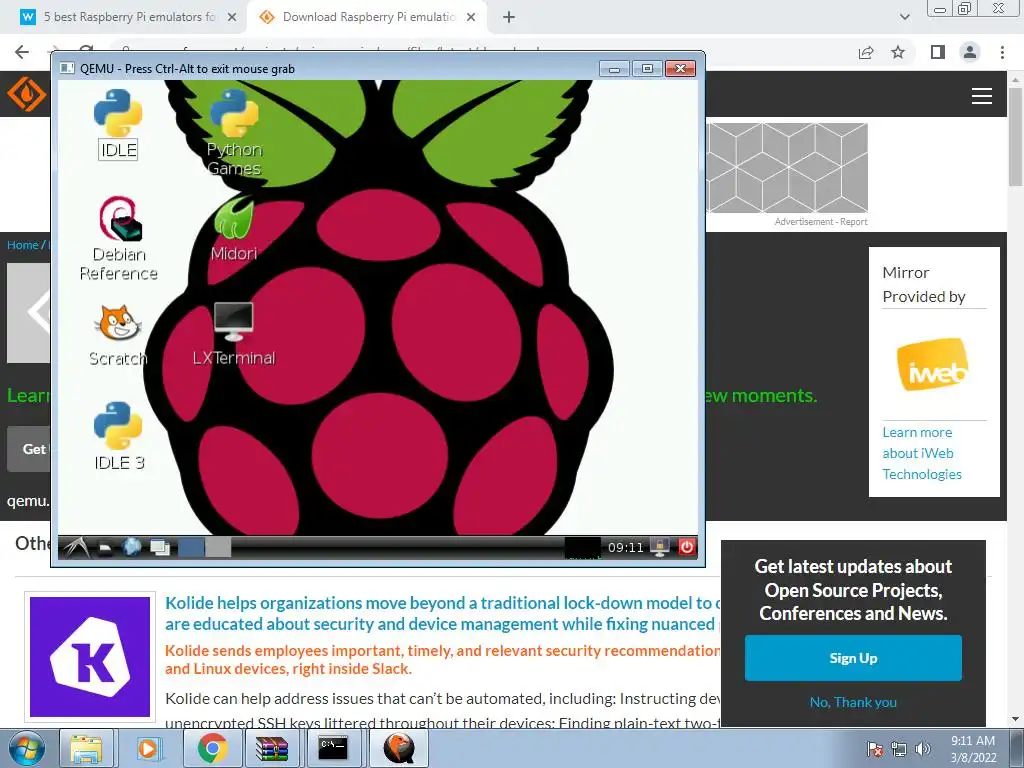Switch to the QEMU taskbar icon
The width and height of the screenshot is (1024, 768).
(x=399, y=749)
